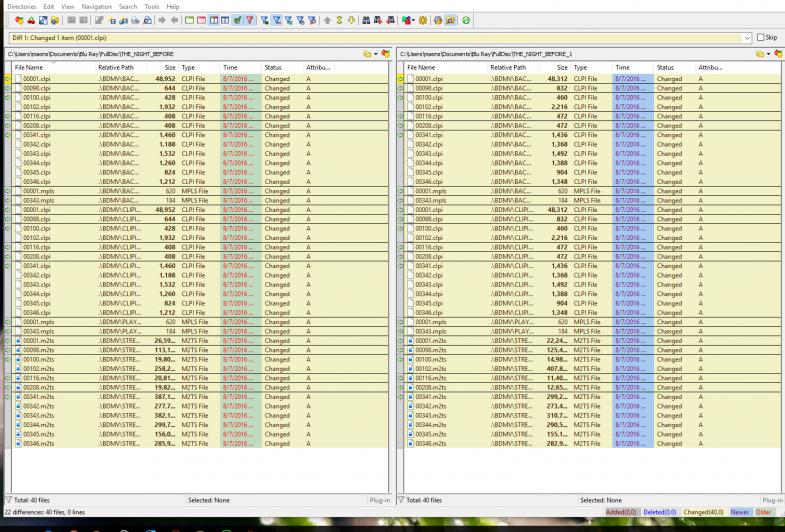Open the Search menu
The width and height of the screenshot is (785, 532).
[128, 7]
